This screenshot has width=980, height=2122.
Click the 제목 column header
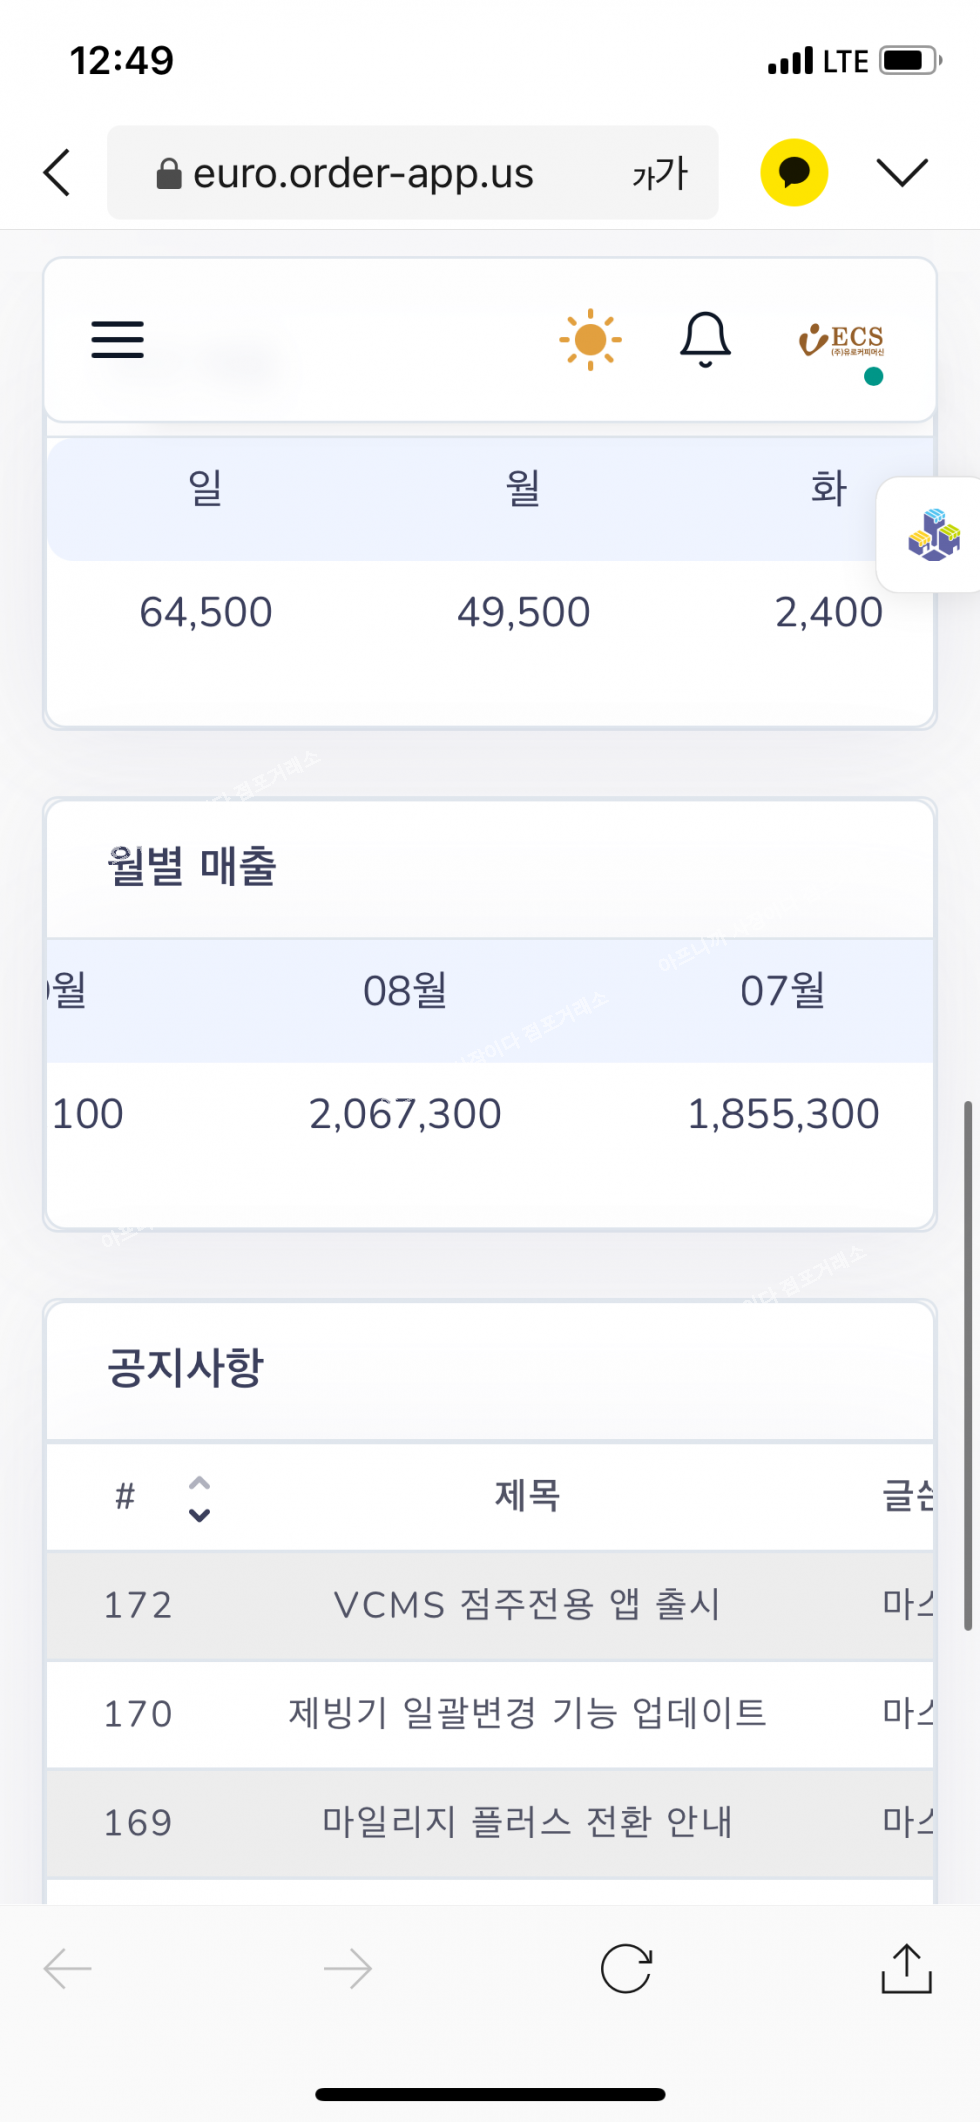[527, 1496]
